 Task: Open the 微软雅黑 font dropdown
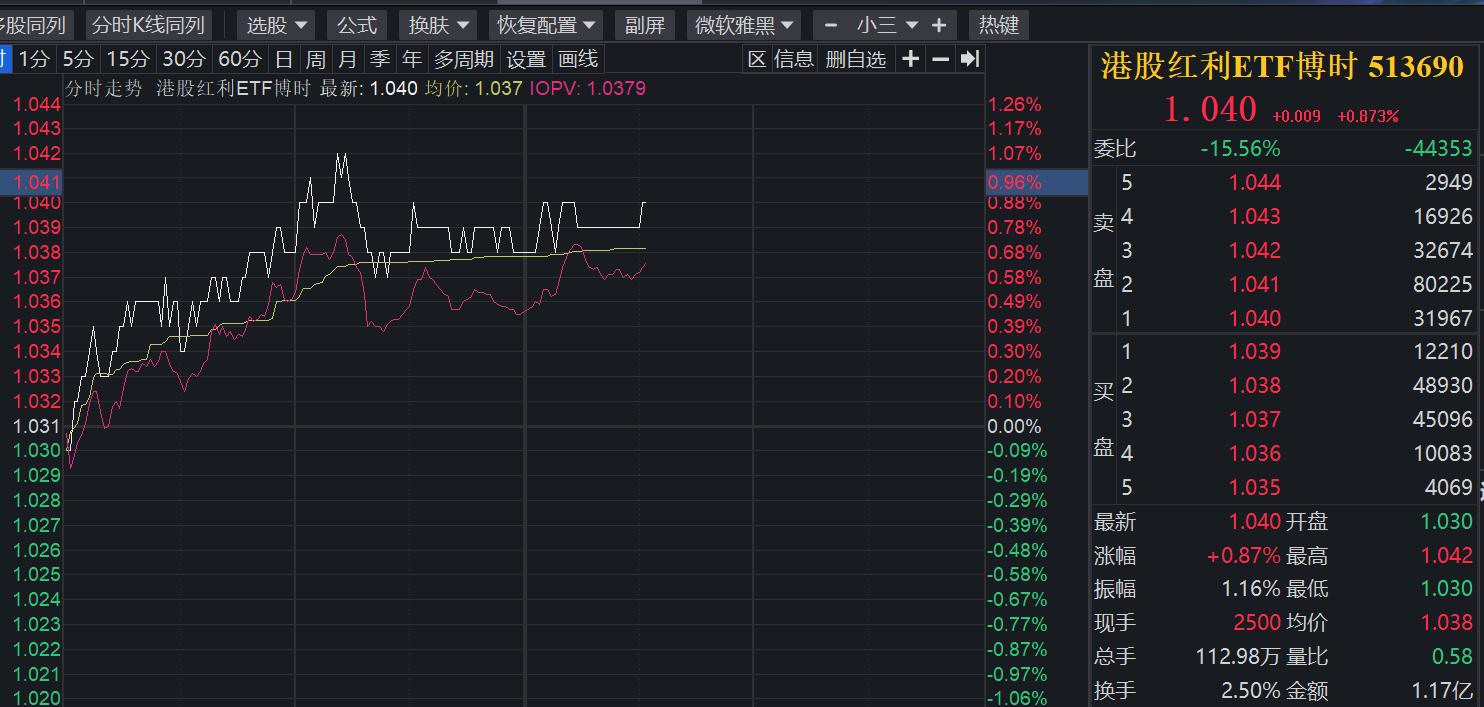click(744, 25)
